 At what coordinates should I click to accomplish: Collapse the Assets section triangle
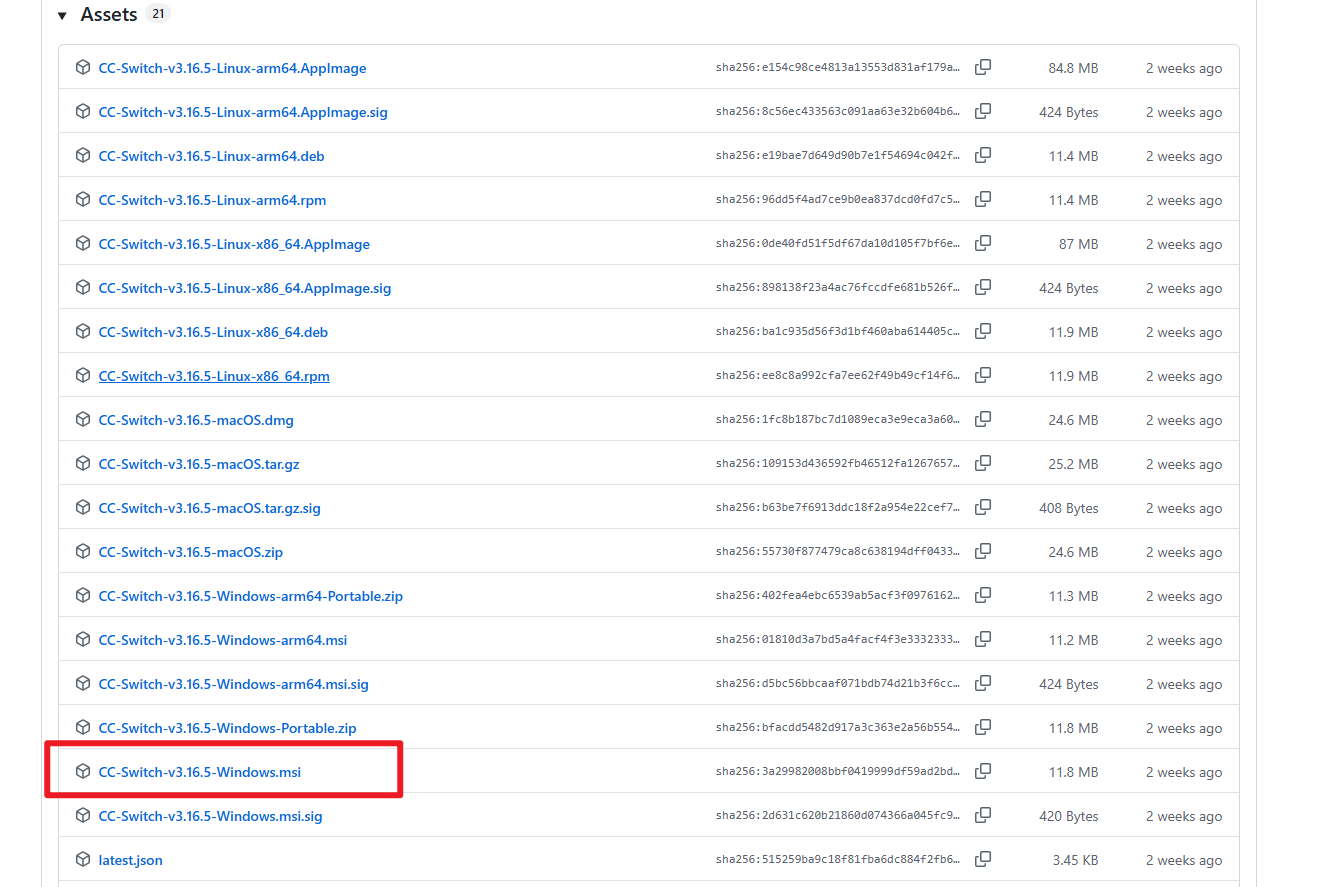click(62, 15)
